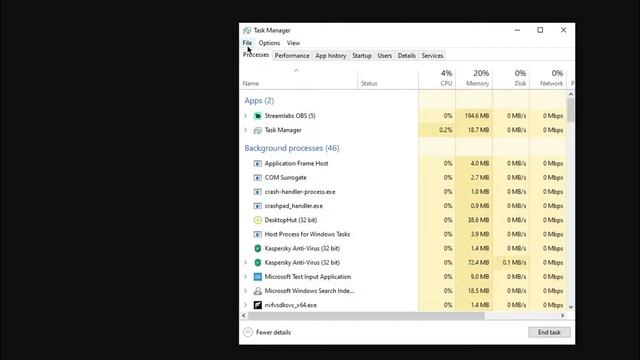640x360 pixels.
Task: Switch to the Details tab
Action: click(x=407, y=56)
